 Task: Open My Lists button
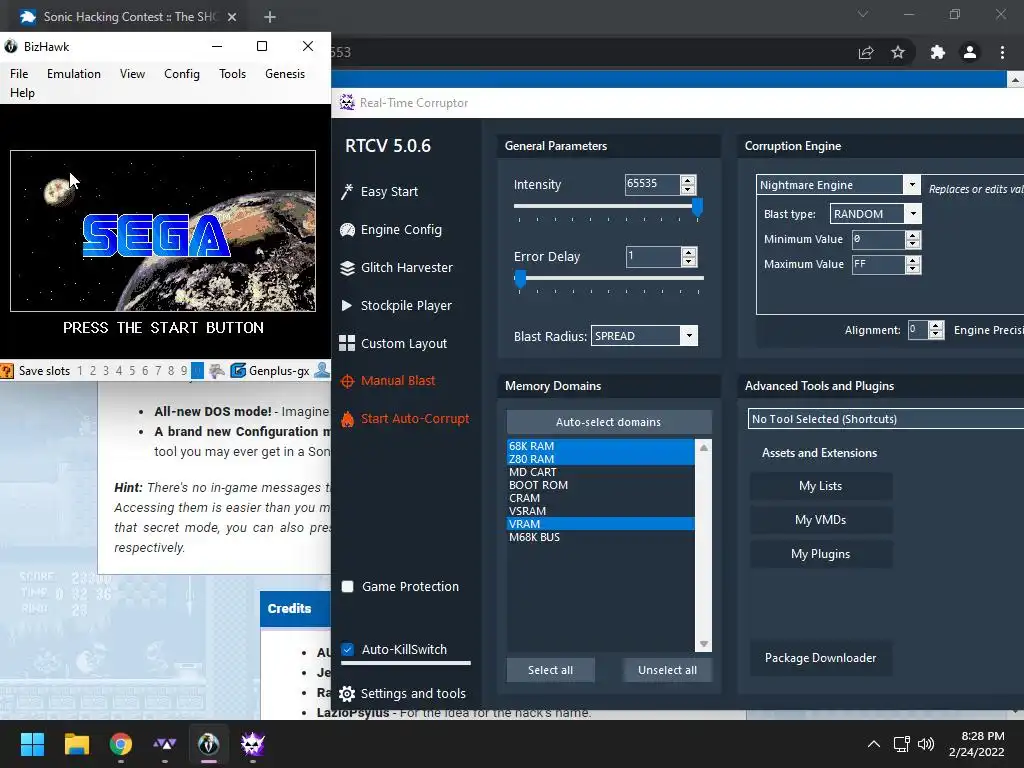pos(820,486)
